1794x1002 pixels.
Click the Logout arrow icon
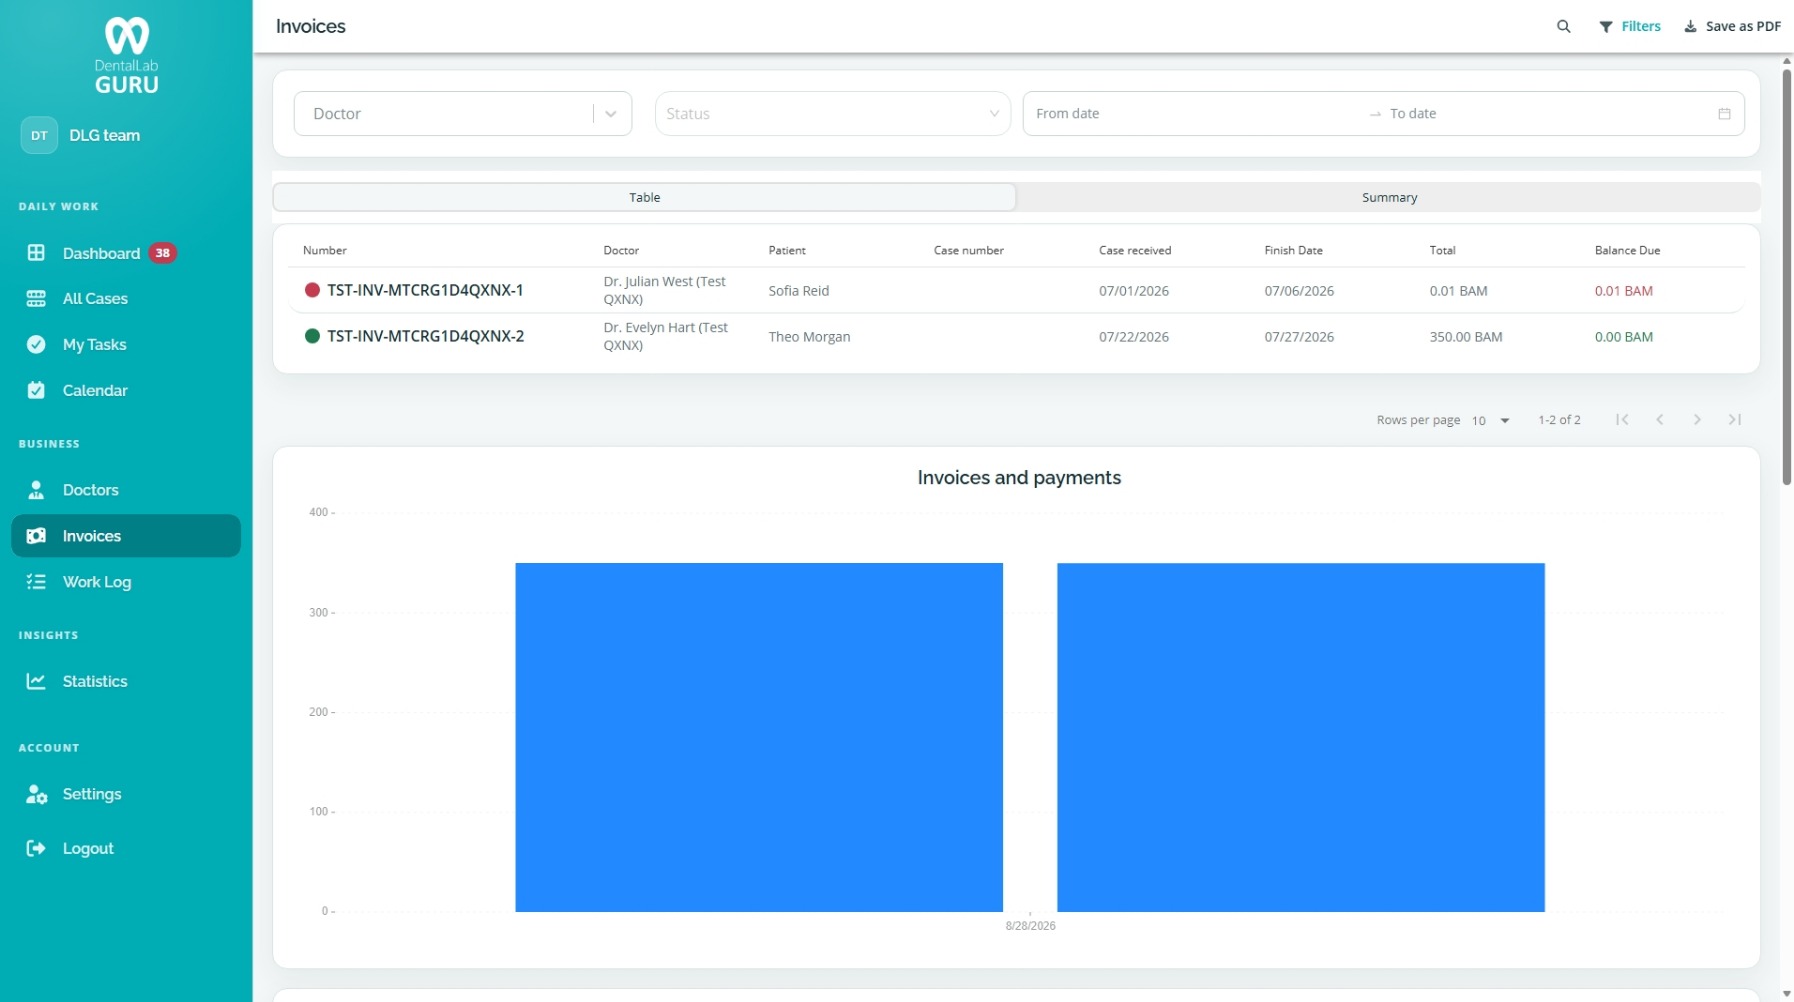[x=36, y=848]
